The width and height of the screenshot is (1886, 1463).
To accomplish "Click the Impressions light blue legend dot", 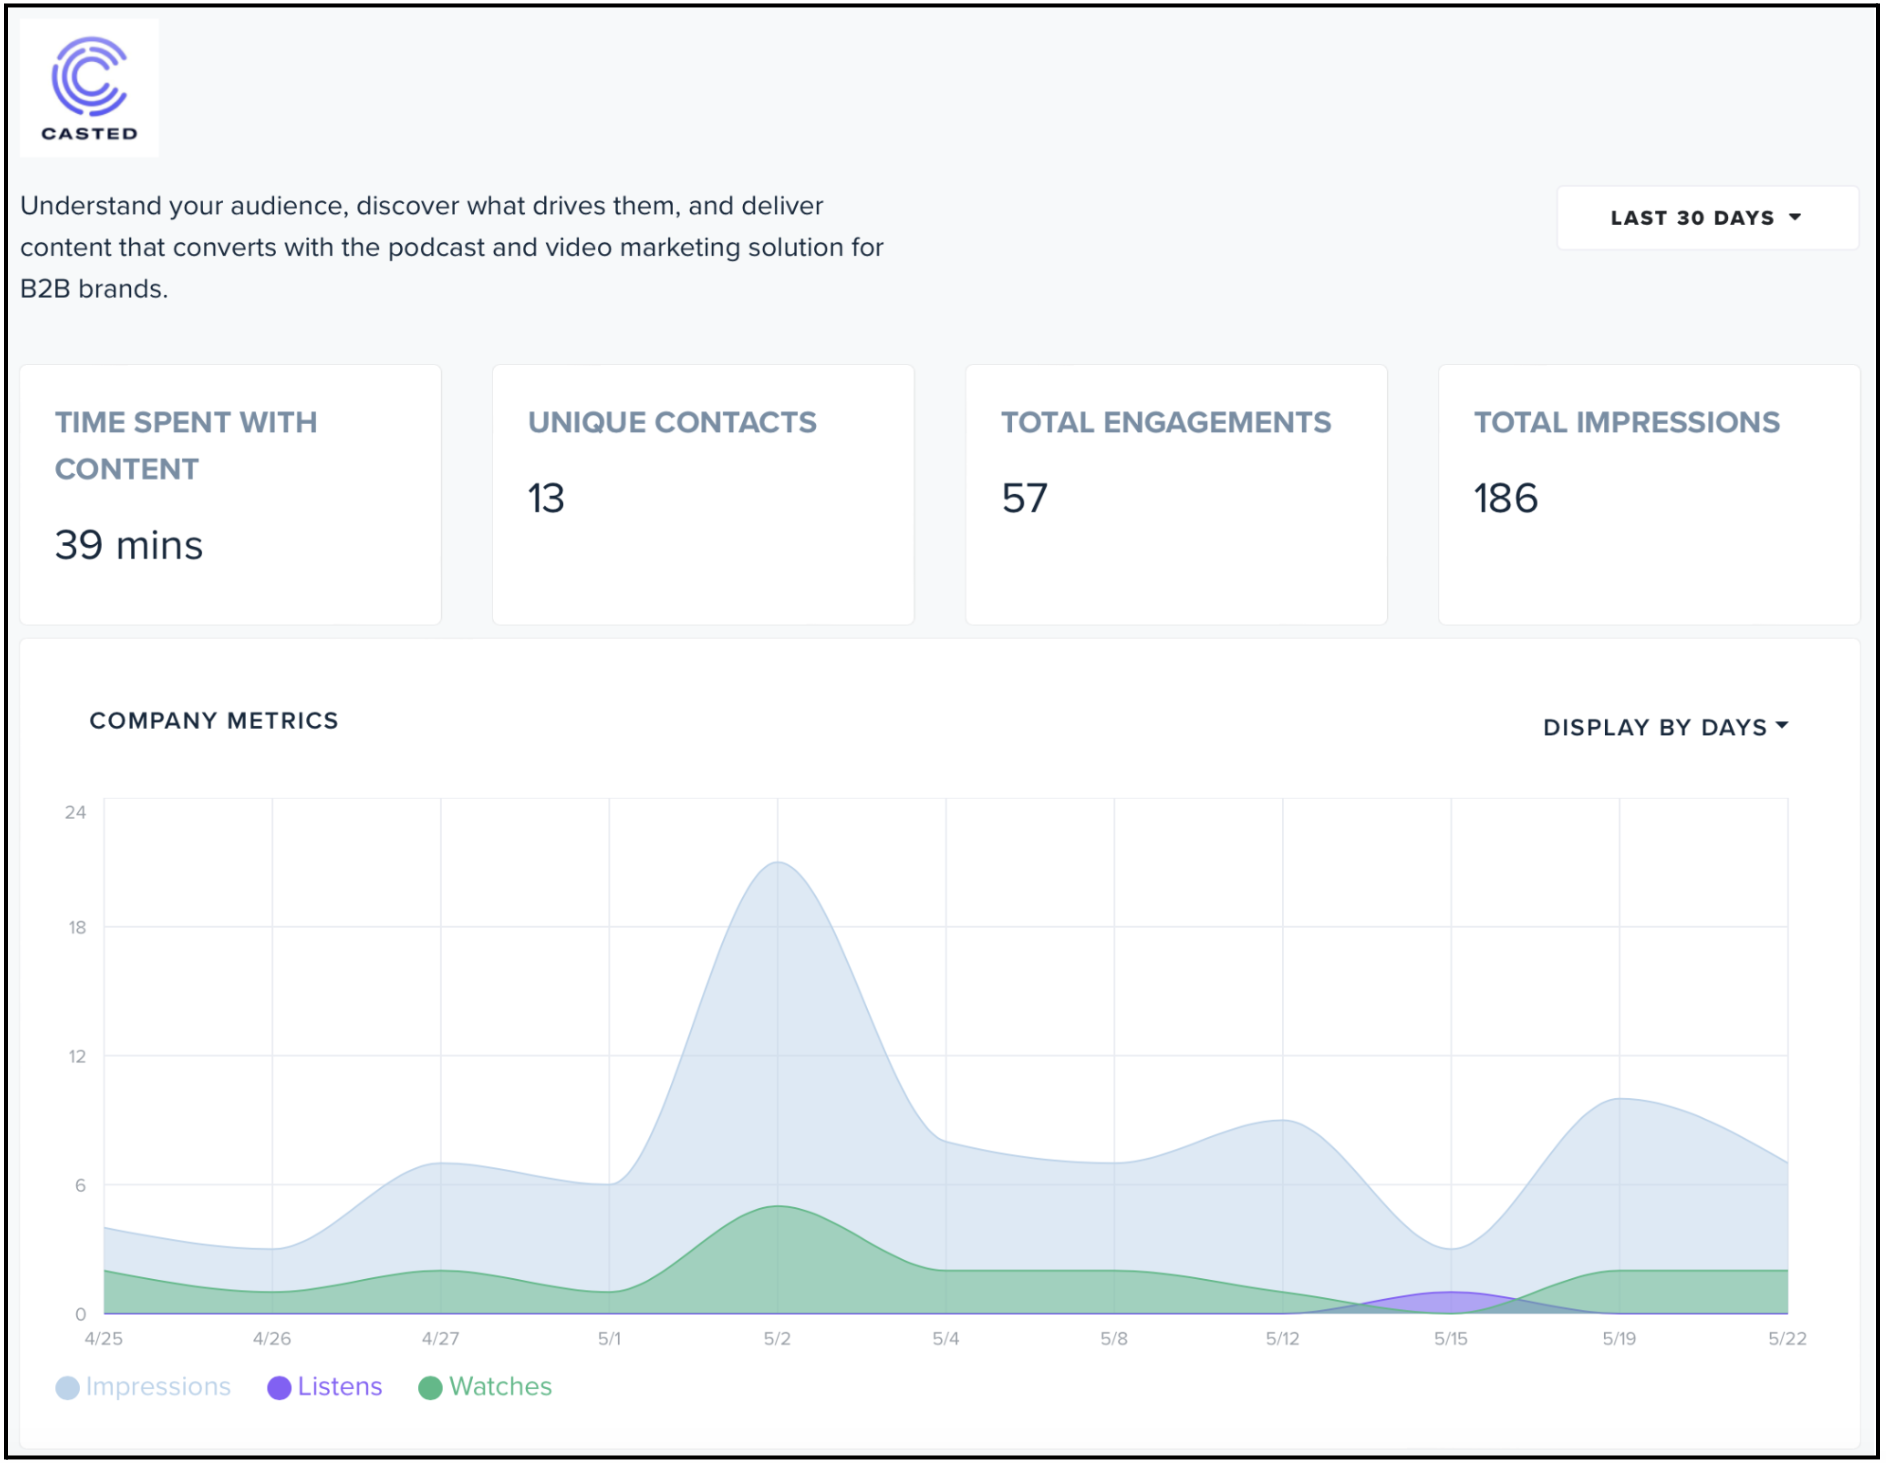I will click(67, 1388).
